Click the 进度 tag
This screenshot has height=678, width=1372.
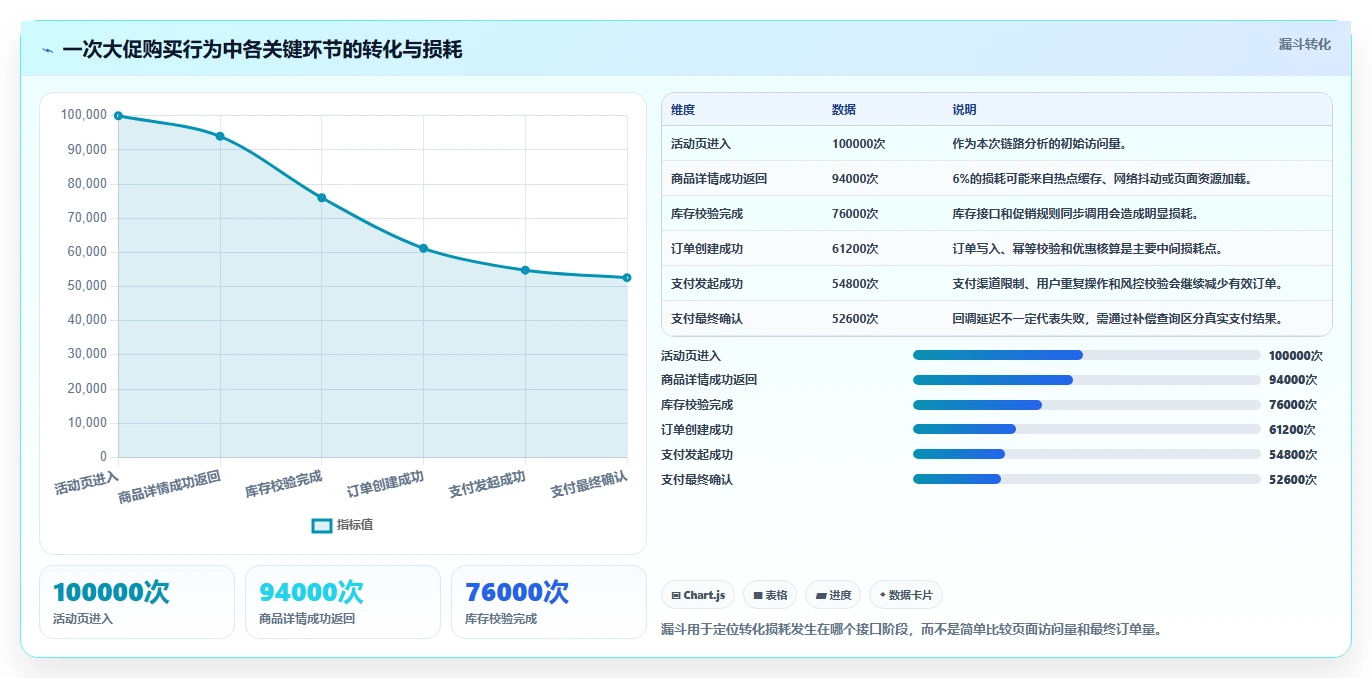(x=834, y=595)
